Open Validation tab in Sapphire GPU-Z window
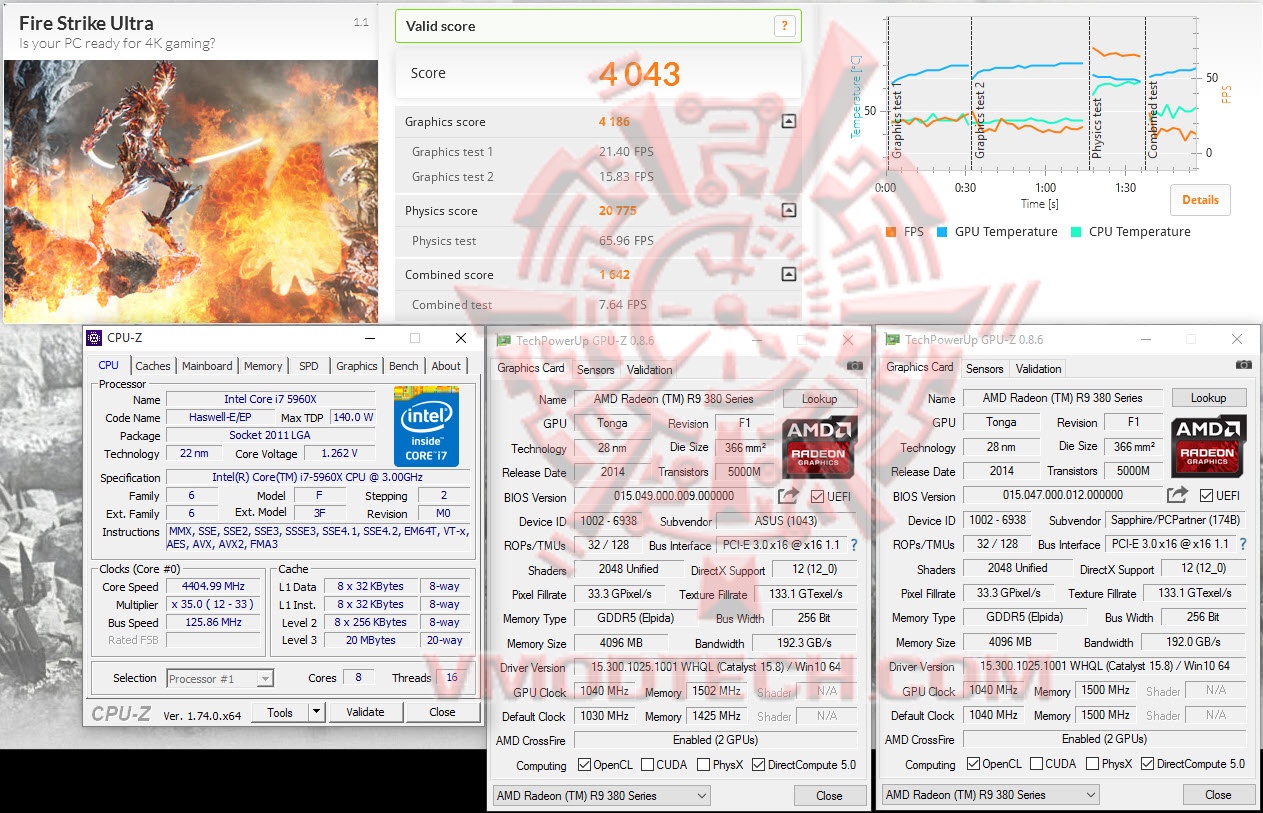This screenshot has width=1263, height=813. tap(1039, 368)
